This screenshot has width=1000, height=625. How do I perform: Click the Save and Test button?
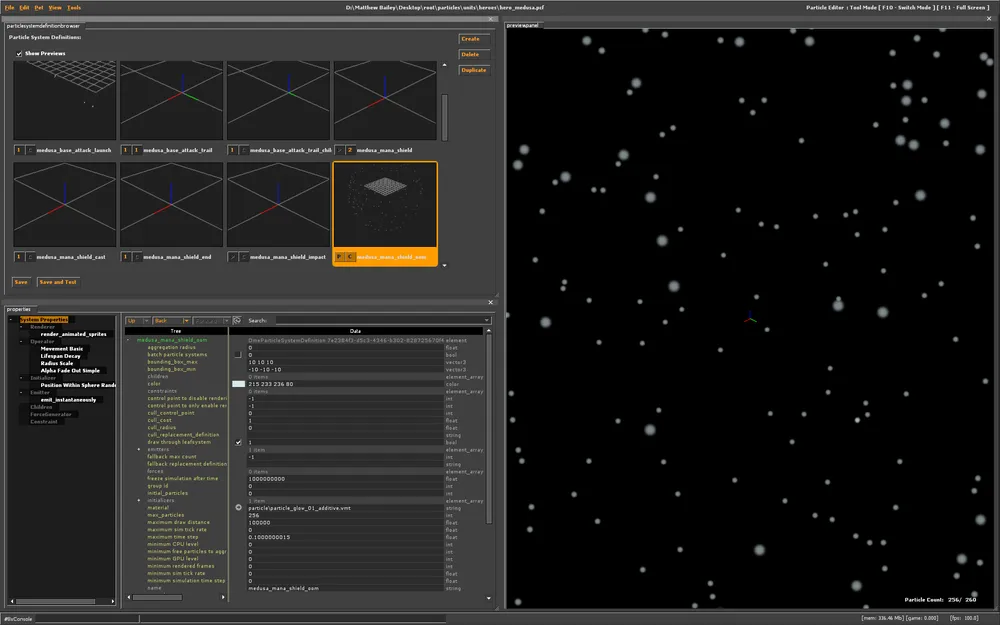pos(58,282)
